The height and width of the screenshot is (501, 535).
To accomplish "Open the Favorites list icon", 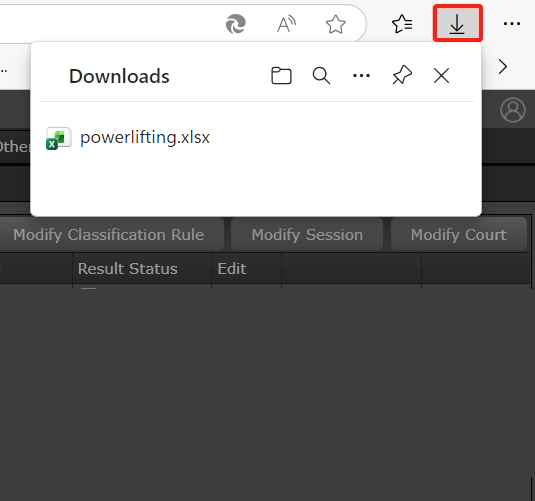I will (402, 24).
